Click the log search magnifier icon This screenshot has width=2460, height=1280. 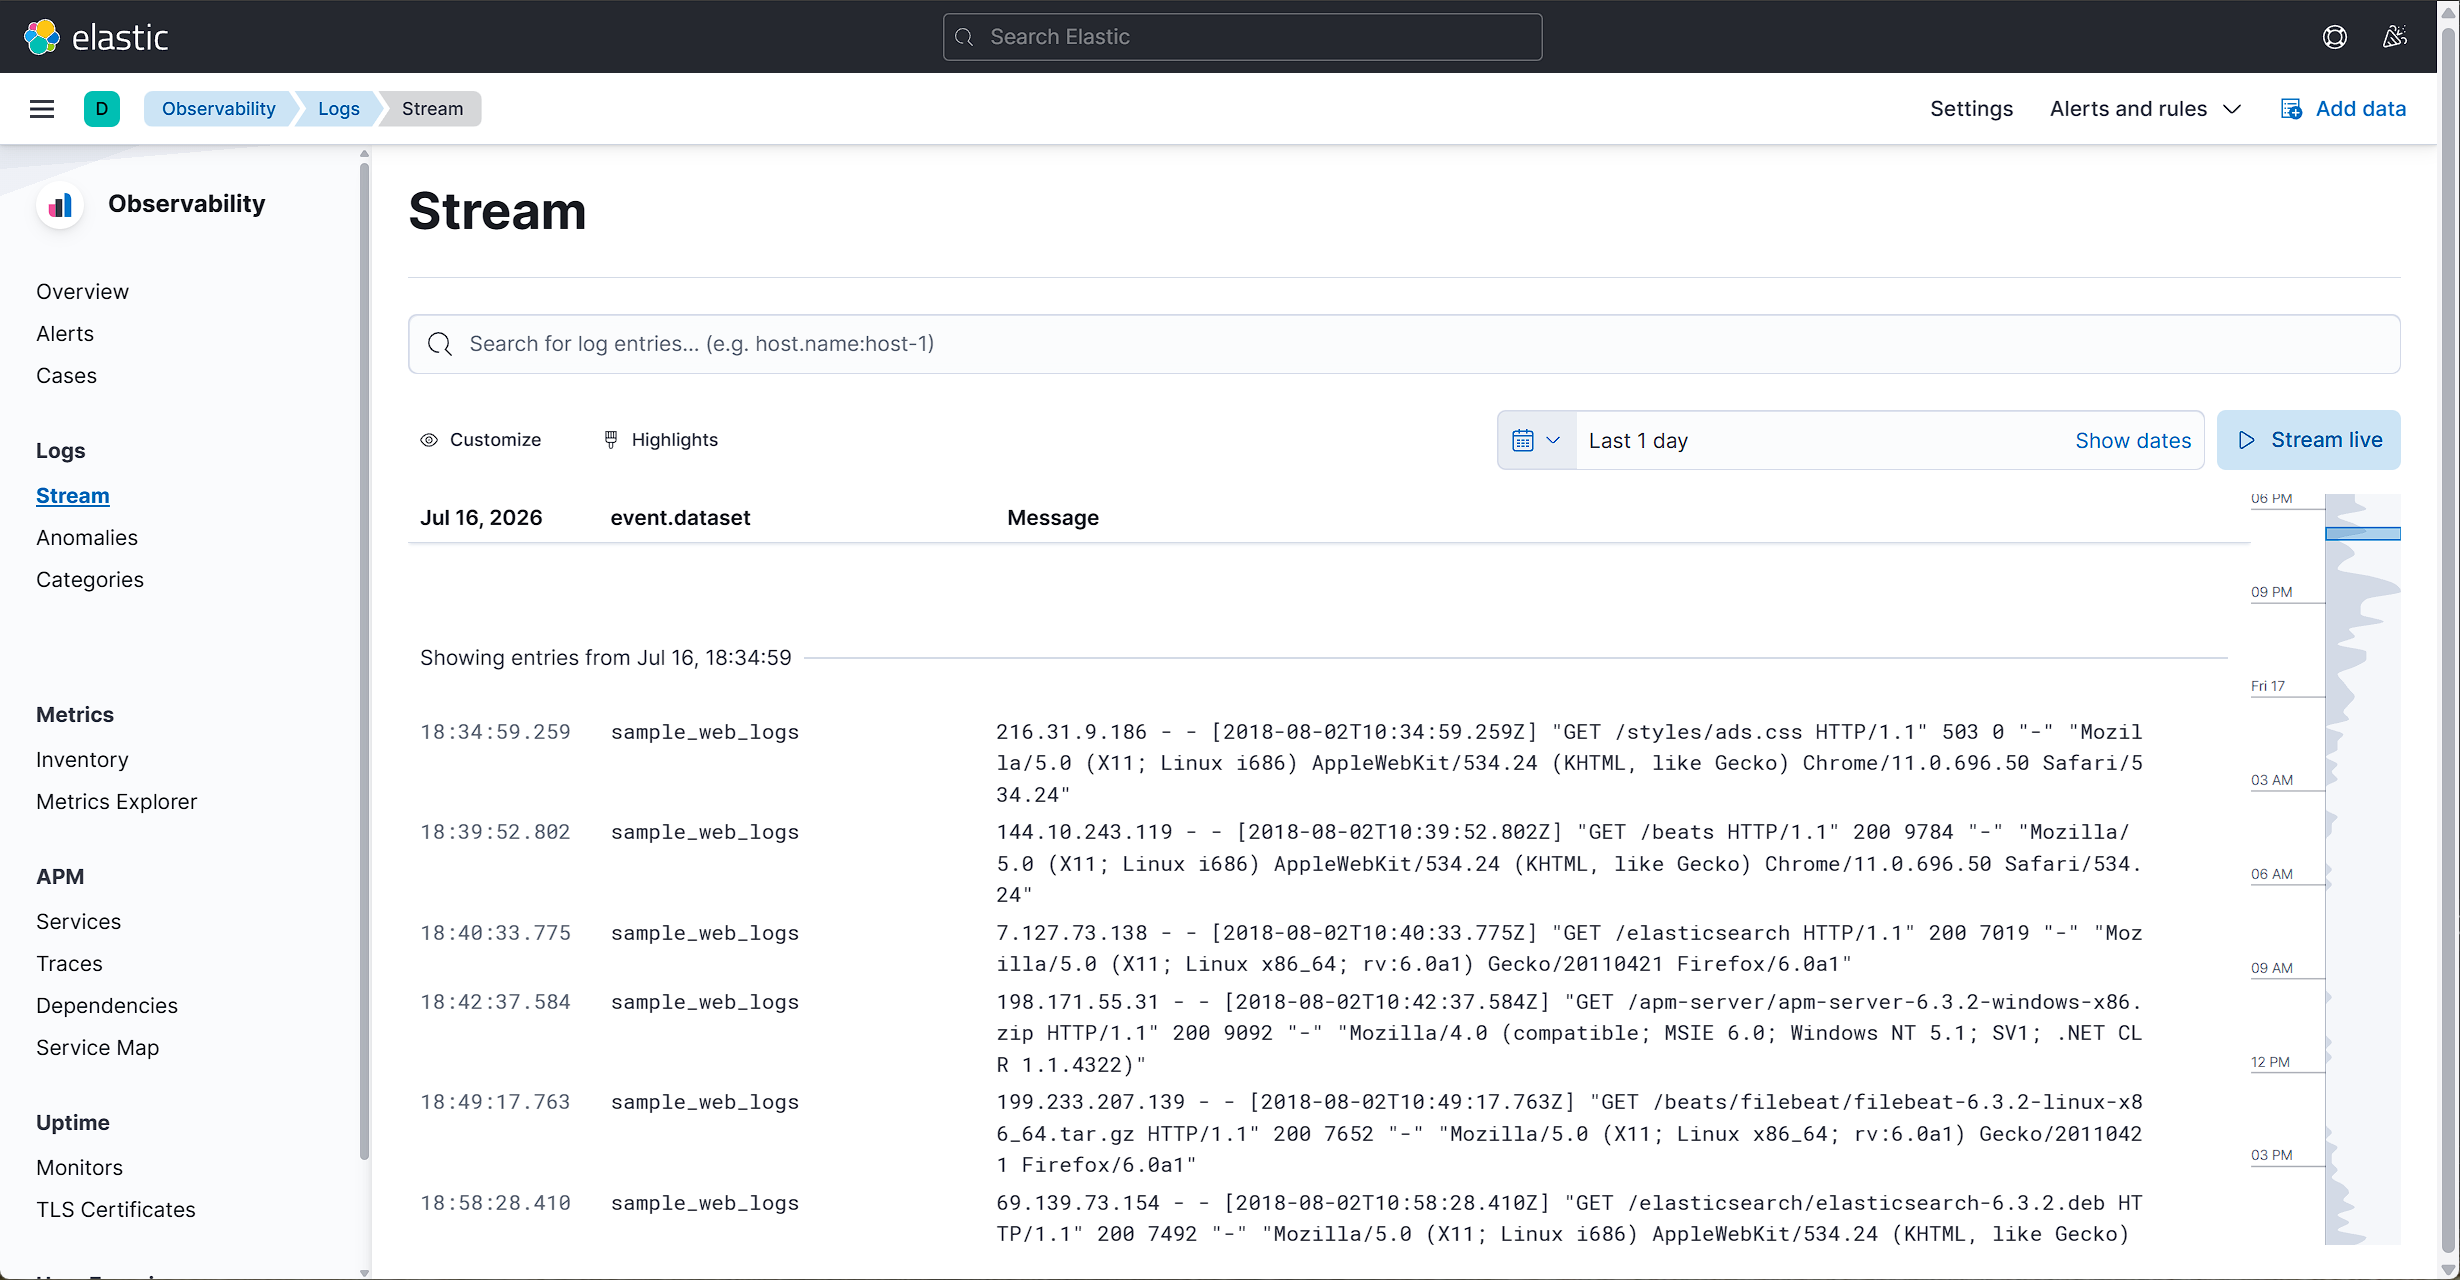(440, 344)
